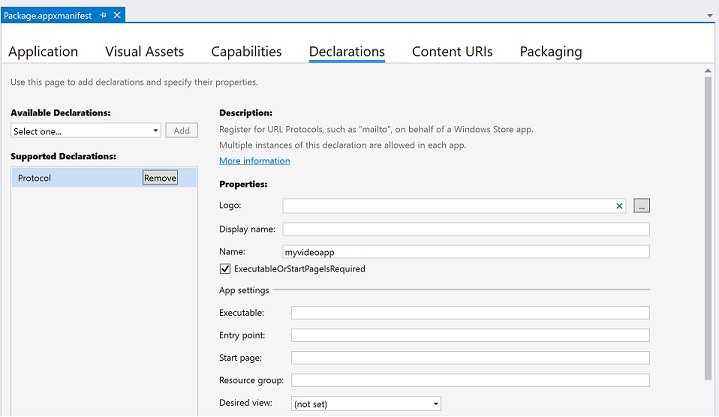This screenshot has width=719, height=417.
Task: Click the Add declaration button
Action: [x=181, y=131]
